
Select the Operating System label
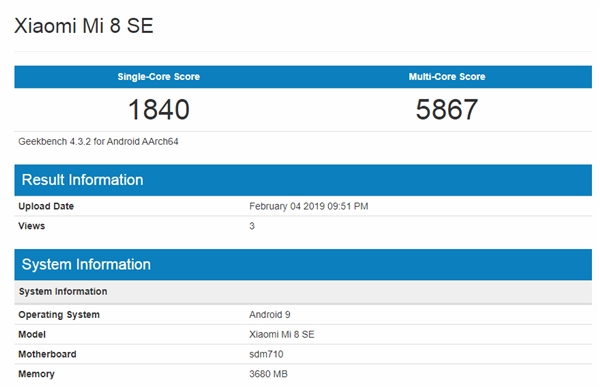tap(59, 315)
